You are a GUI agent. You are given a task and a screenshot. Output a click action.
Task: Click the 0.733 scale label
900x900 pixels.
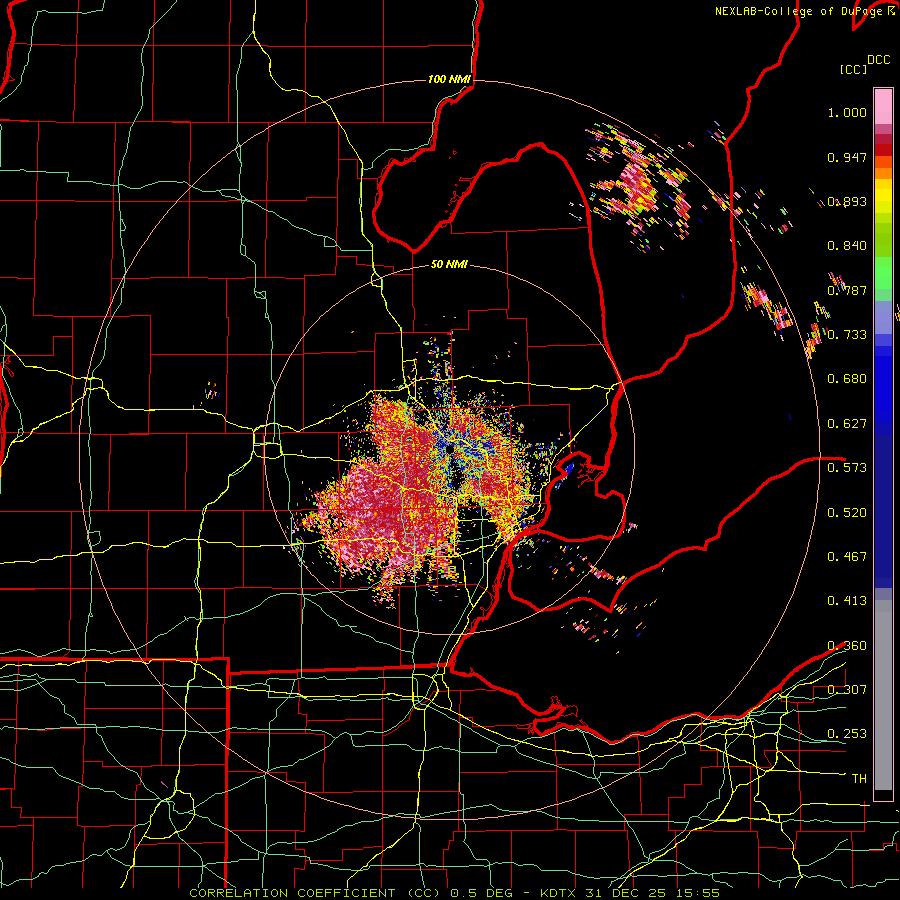(x=847, y=335)
